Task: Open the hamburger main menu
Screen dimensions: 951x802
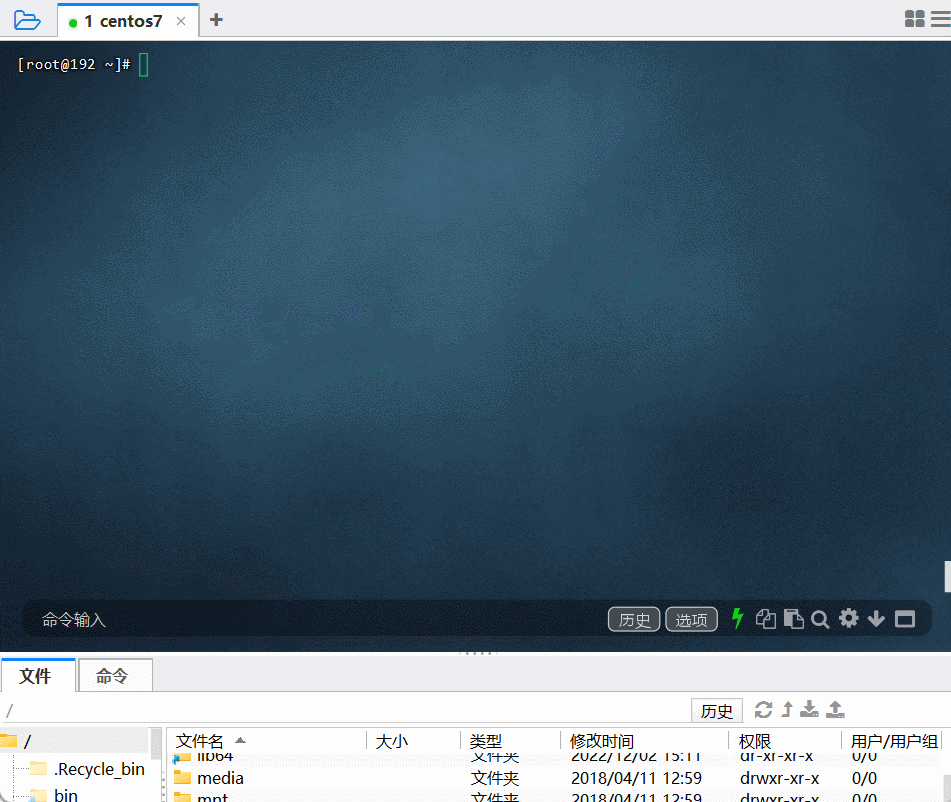Action: [x=941, y=19]
